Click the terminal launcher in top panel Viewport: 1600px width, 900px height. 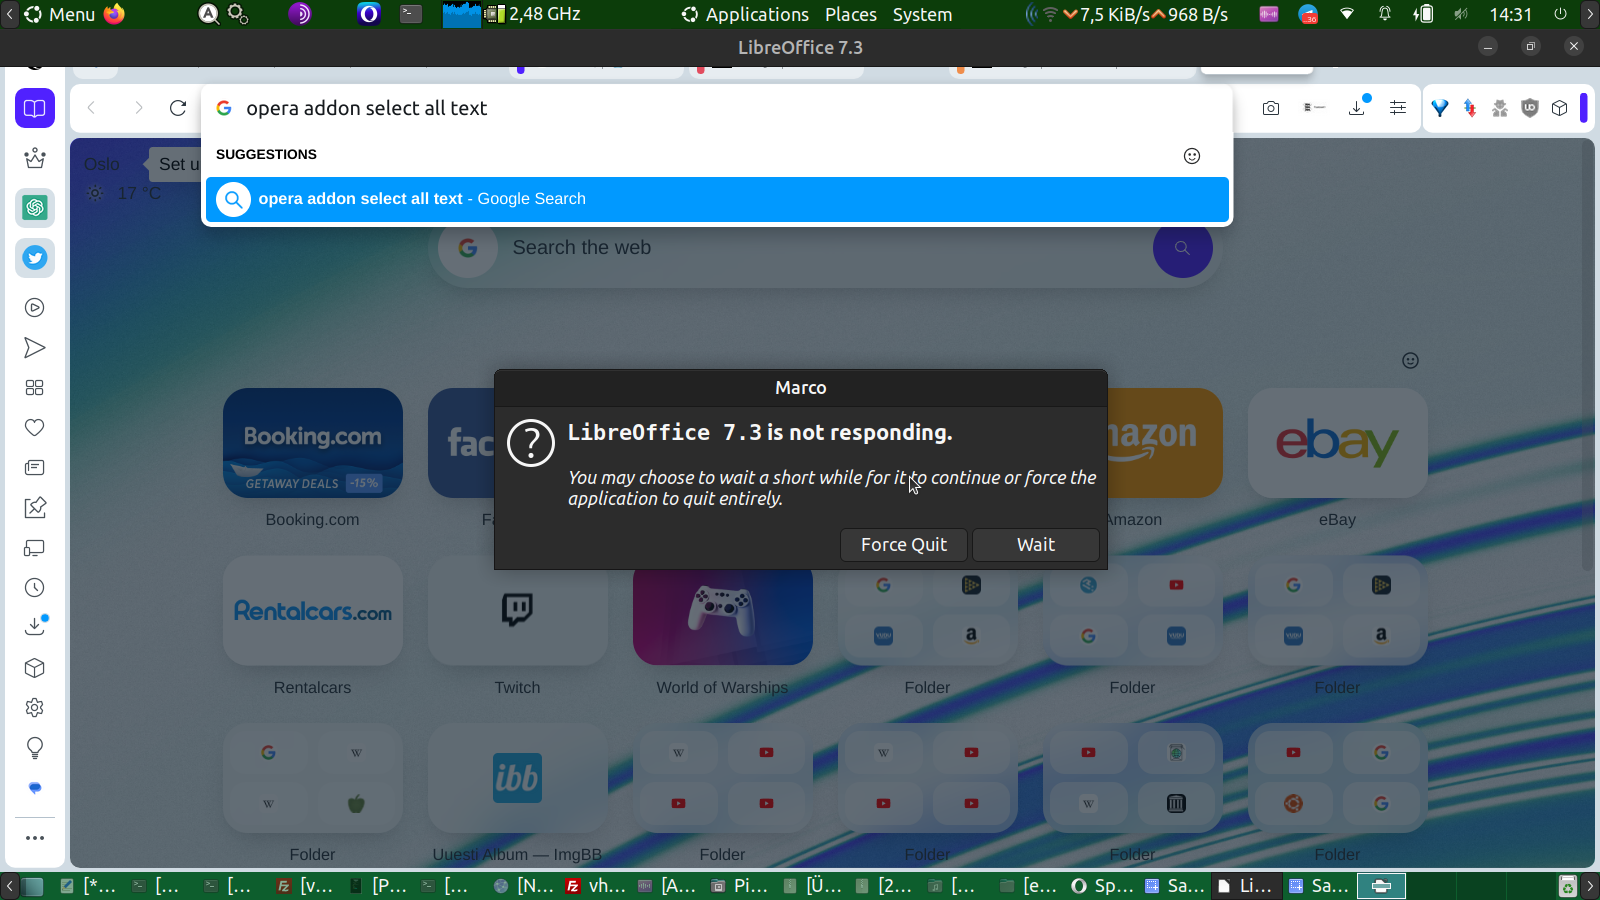point(411,14)
